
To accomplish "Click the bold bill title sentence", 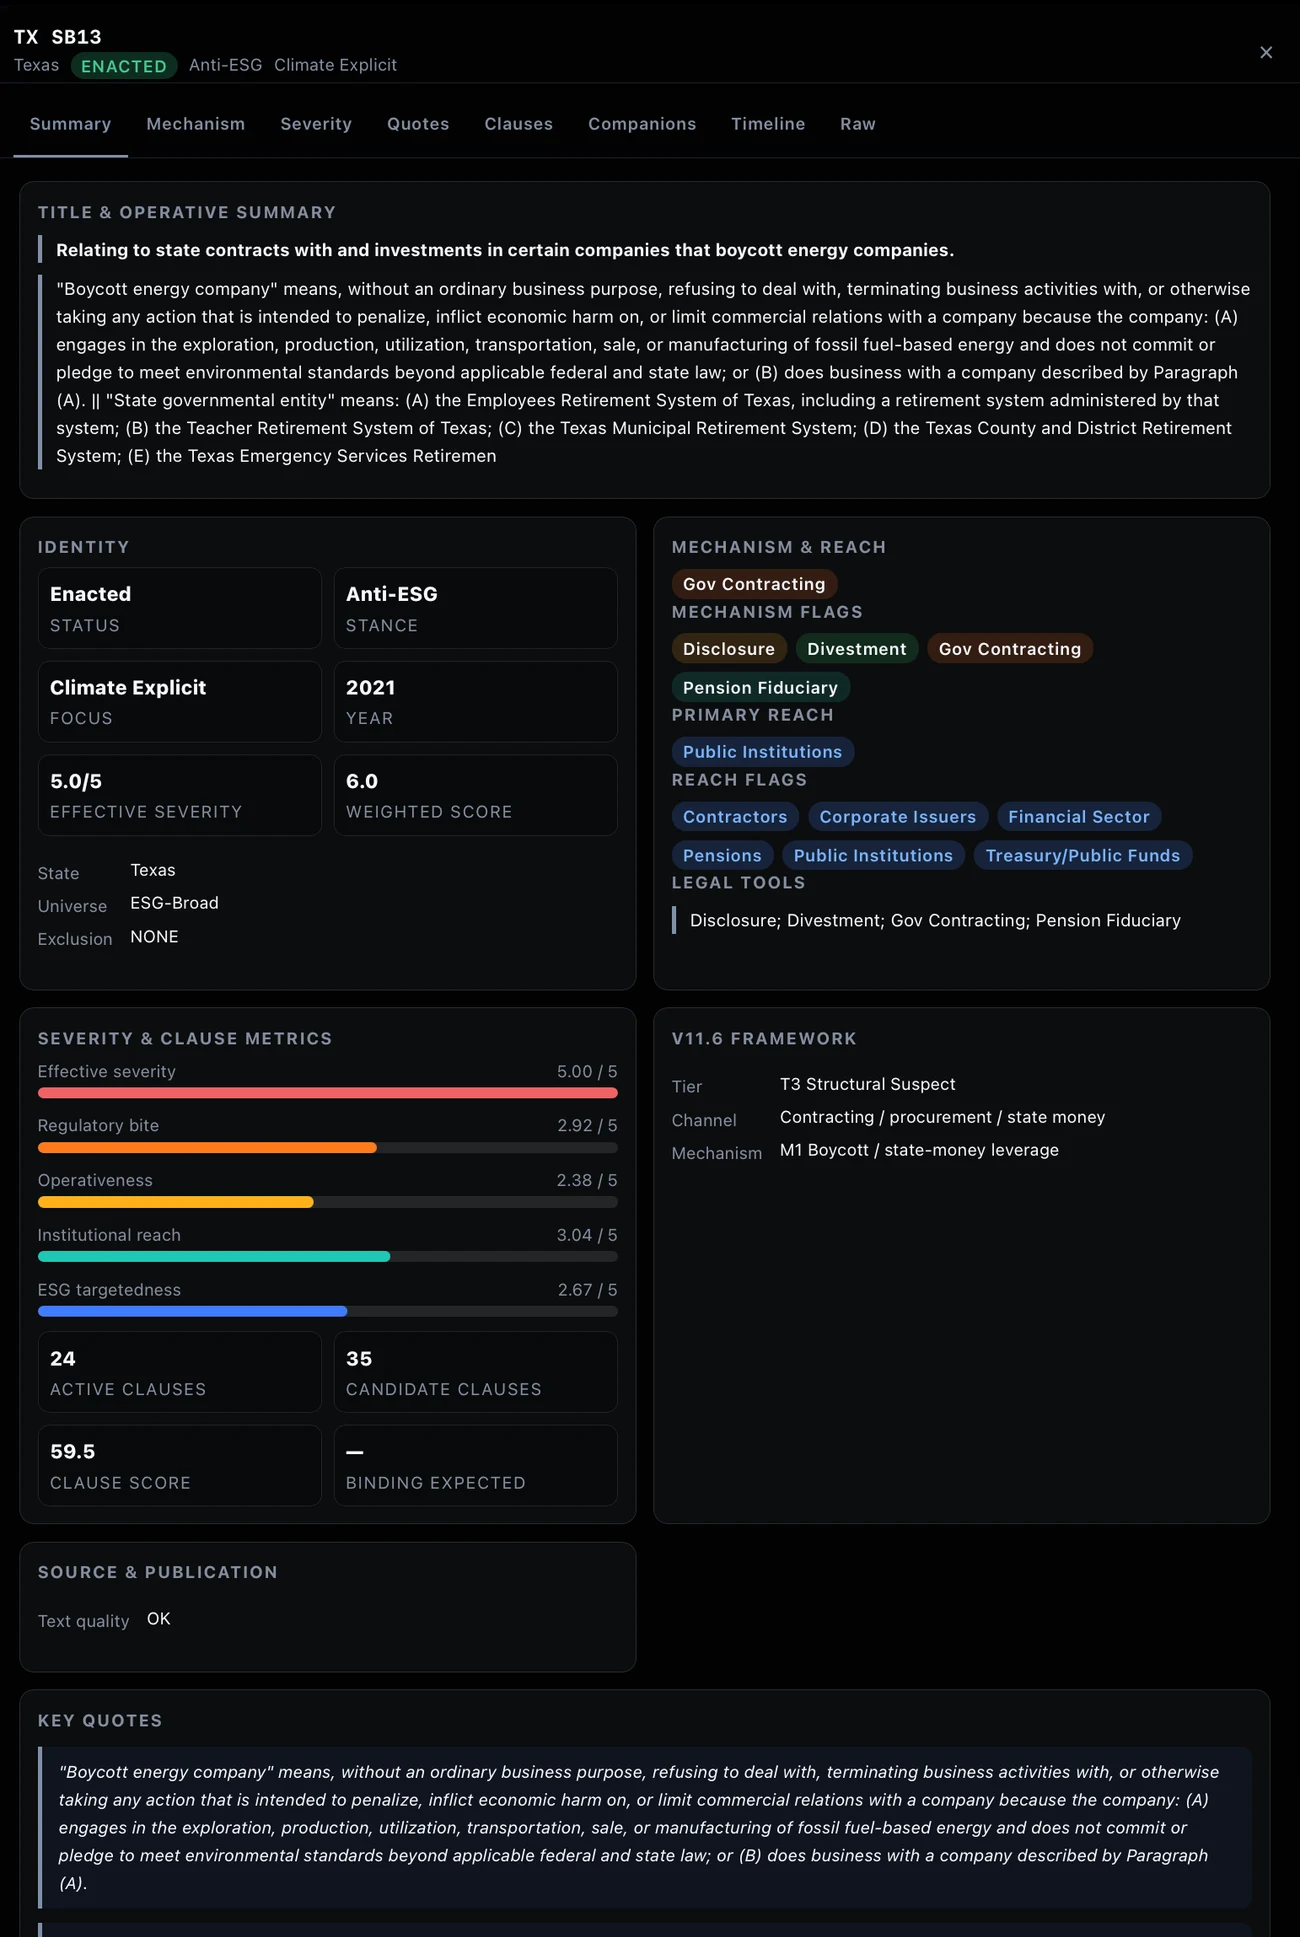I will pyautogui.click(x=505, y=250).
